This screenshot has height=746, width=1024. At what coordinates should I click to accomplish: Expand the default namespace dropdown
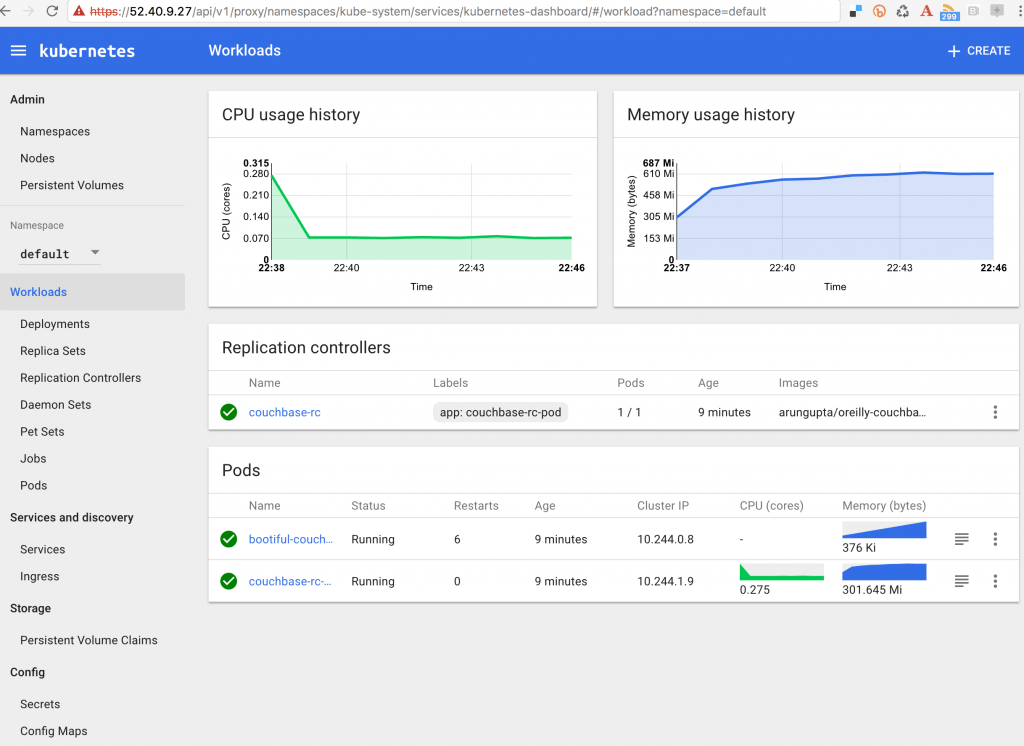click(60, 253)
